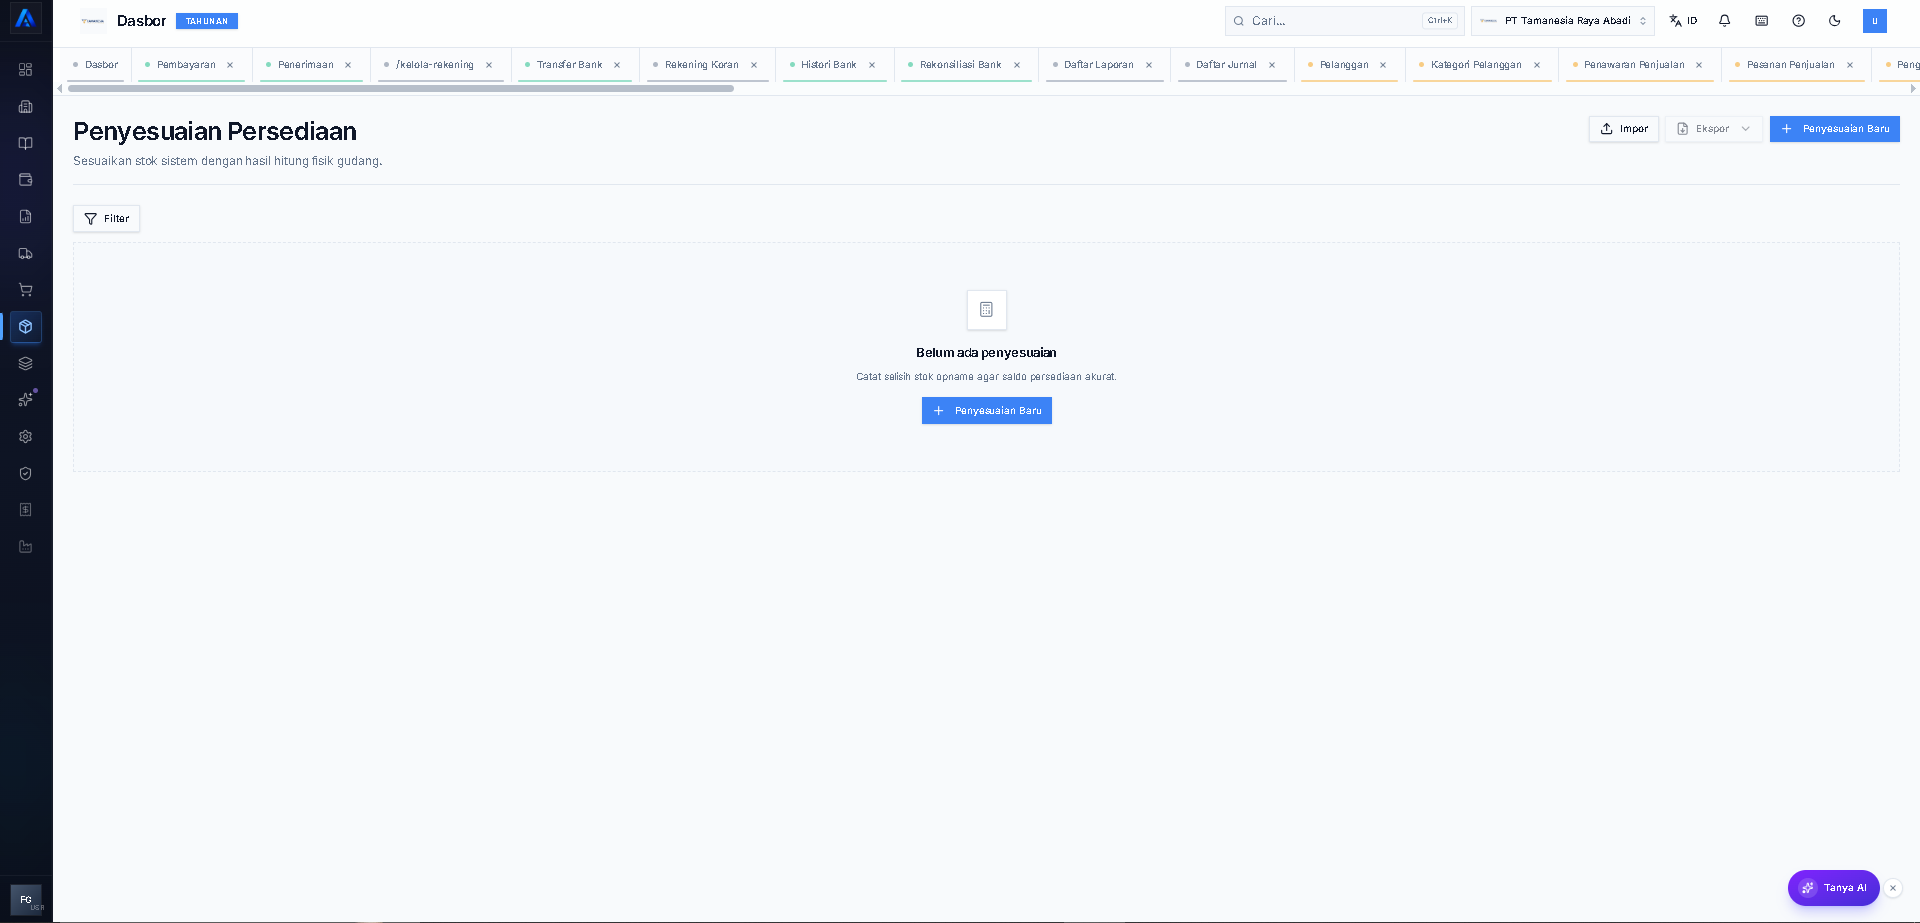Viewport: 1920px width, 923px height.
Task: Close the Transfer Bank tab
Action: 617,65
